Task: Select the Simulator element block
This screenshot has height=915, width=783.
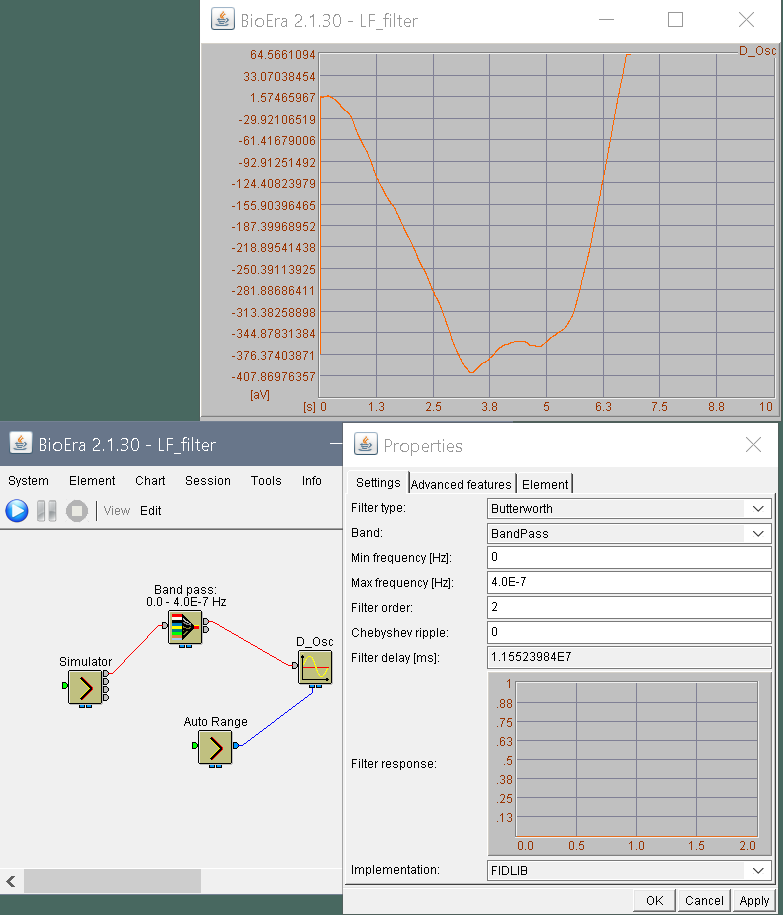Action: (85, 688)
